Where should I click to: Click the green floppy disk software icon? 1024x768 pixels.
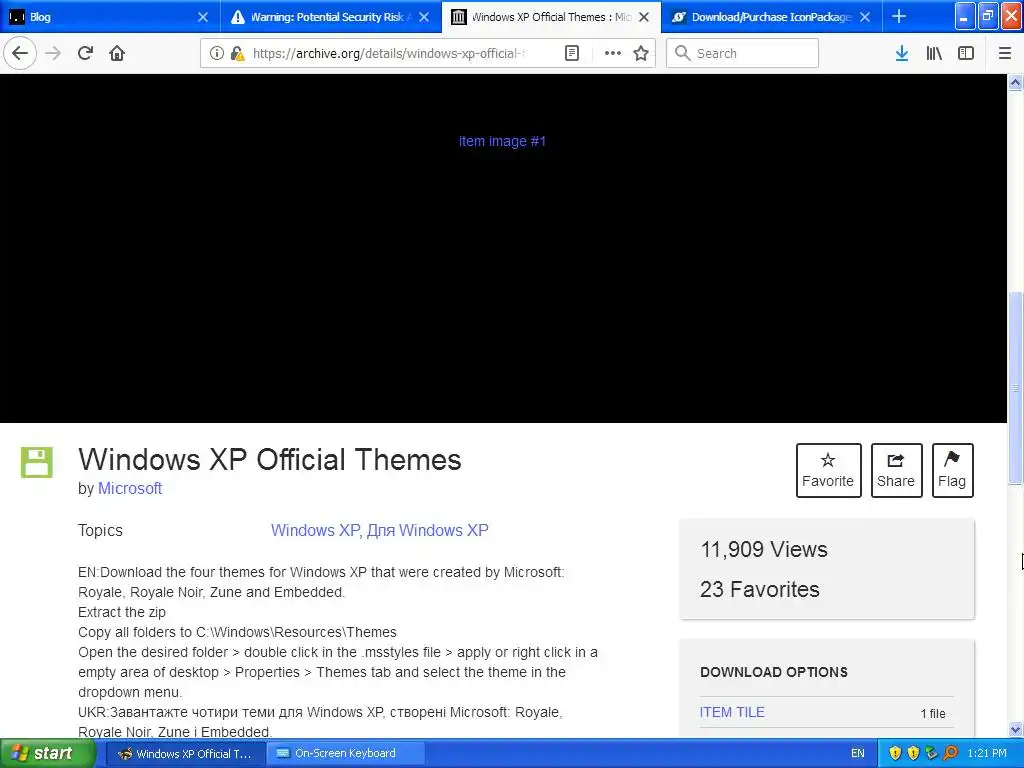coord(37,462)
